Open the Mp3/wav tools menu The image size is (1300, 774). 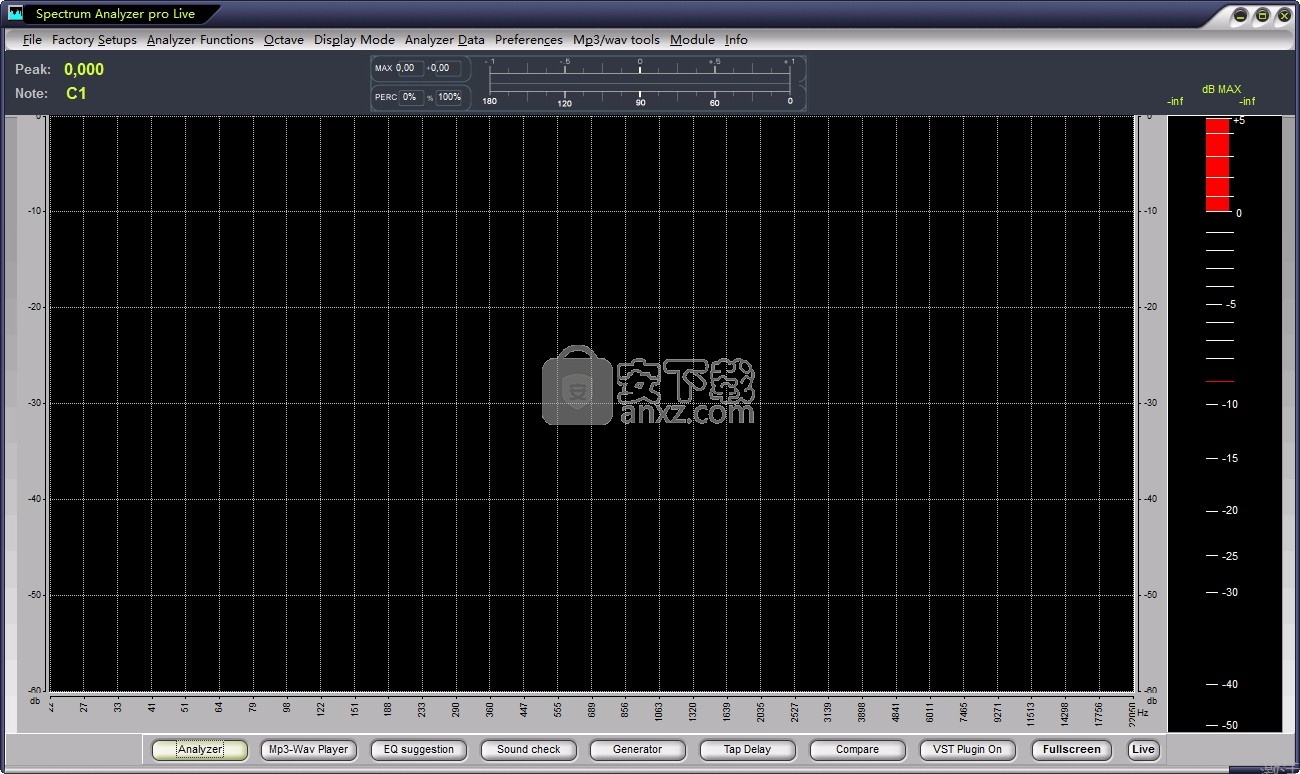click(x=617, y=40)
